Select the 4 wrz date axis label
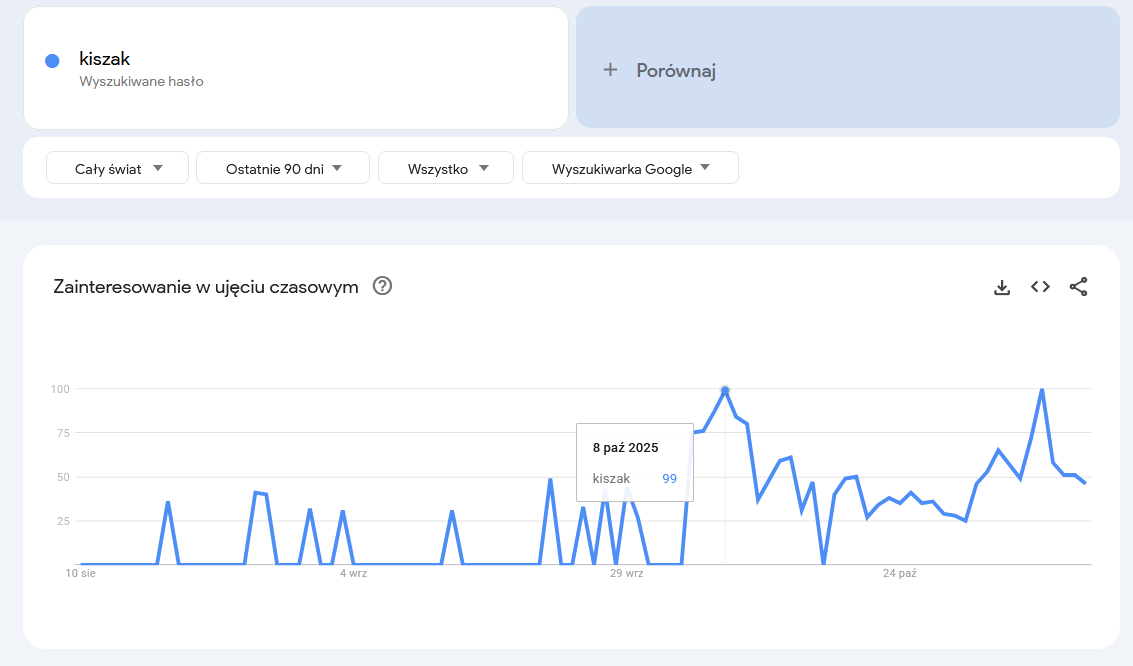This screenshot has height=666, width=1133. click(x=353, y=574)
